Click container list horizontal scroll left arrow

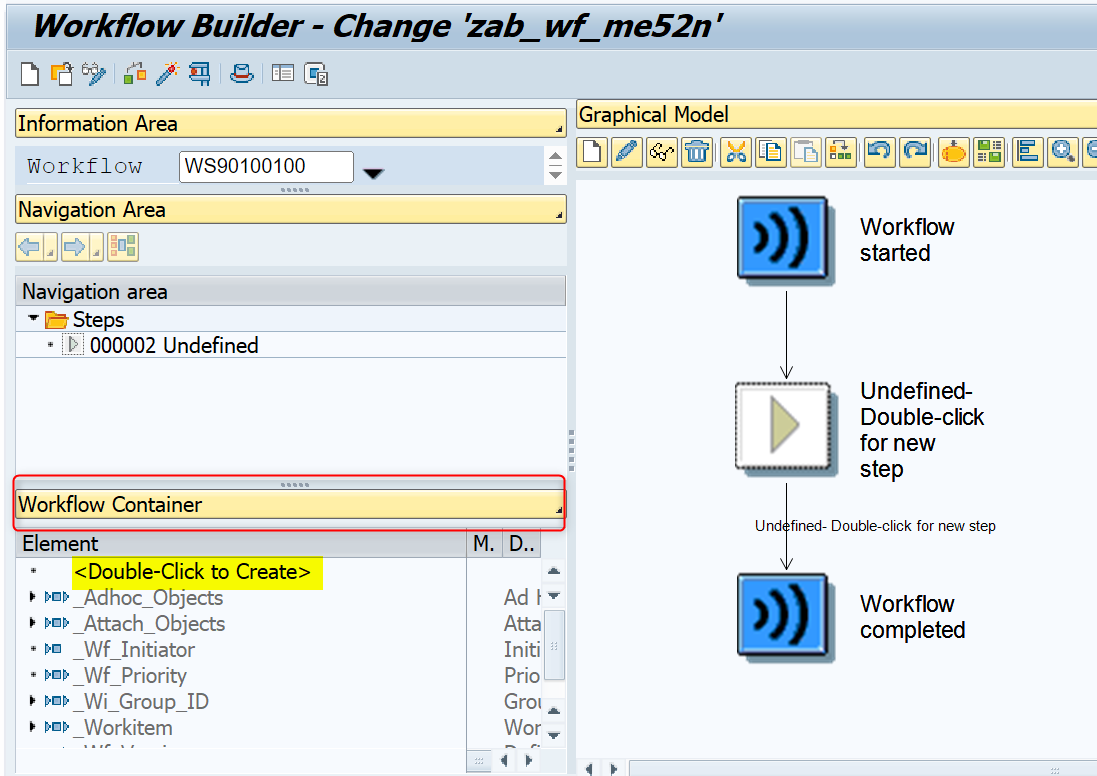504,761
